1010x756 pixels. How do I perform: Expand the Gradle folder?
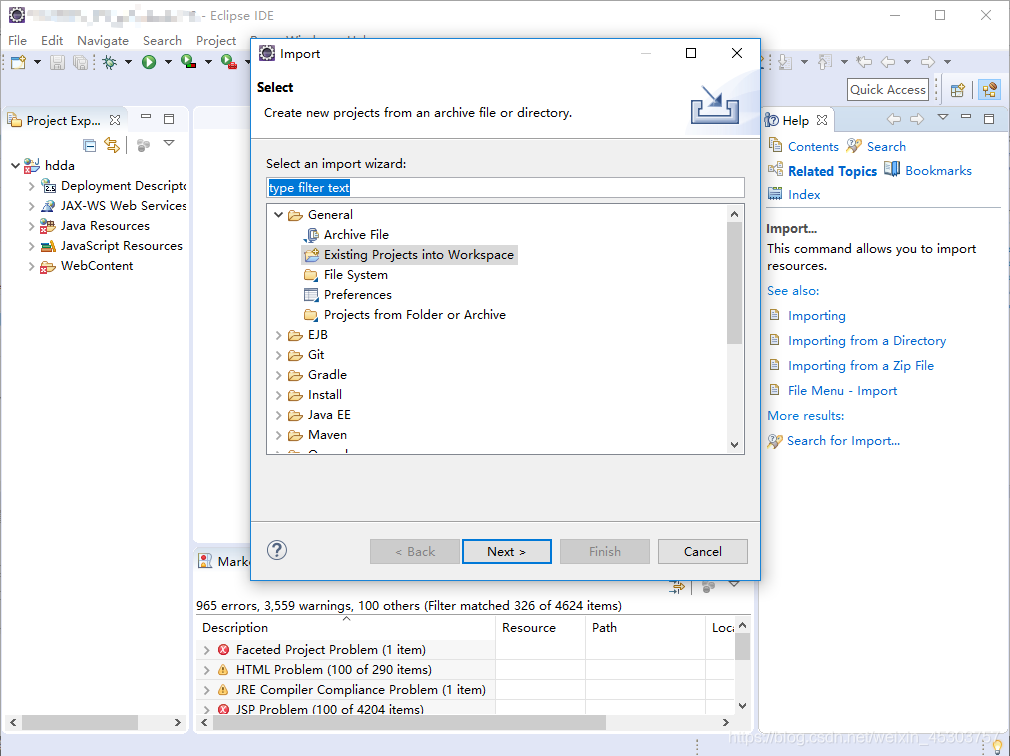pos(278,375)
